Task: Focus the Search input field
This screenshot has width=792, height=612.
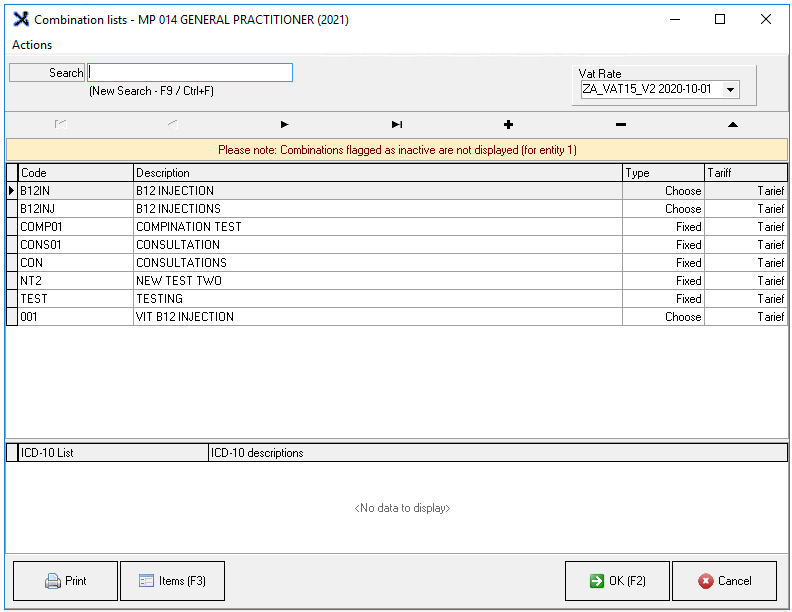Action: click(x=190, y=72)
